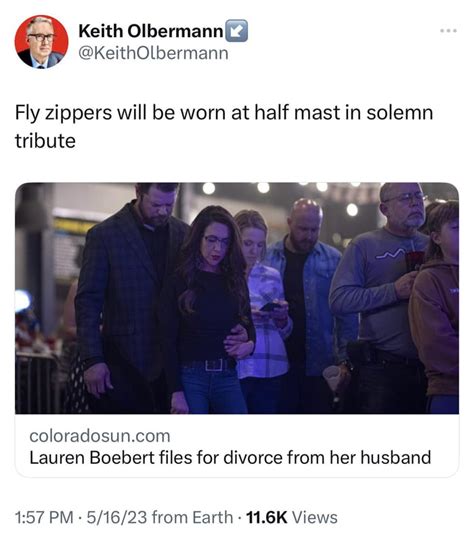
Task: Open the 11.6K view count
Action: coord(266,518)
